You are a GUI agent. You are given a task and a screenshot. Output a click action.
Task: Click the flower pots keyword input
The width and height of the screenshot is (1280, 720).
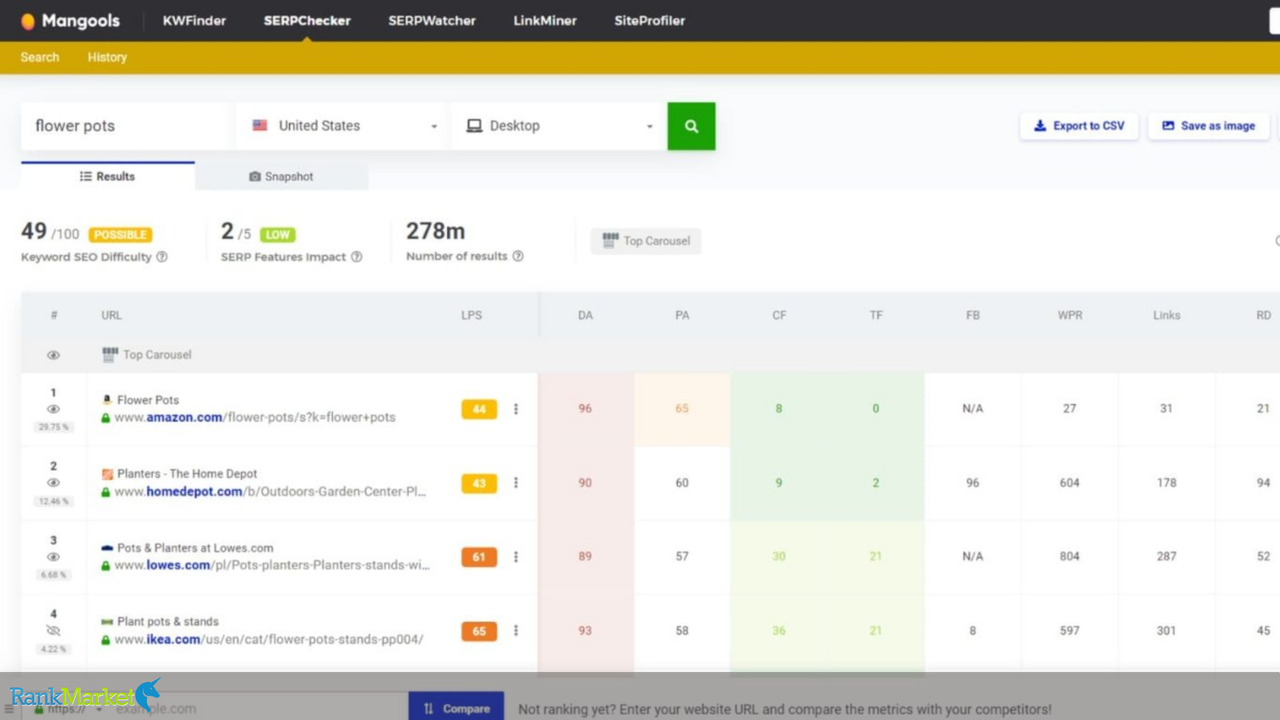126,126
